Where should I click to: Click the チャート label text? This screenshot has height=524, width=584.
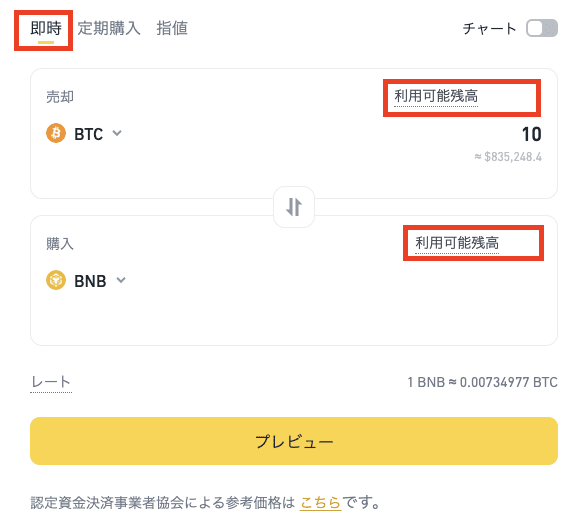489,29
